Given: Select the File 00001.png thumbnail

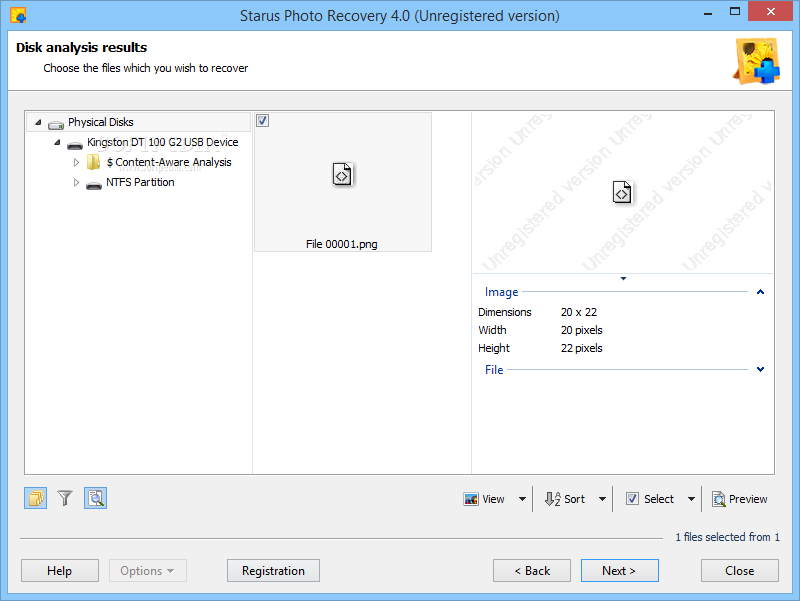Looking at the screenshot, I should click(x=343, y=182).
